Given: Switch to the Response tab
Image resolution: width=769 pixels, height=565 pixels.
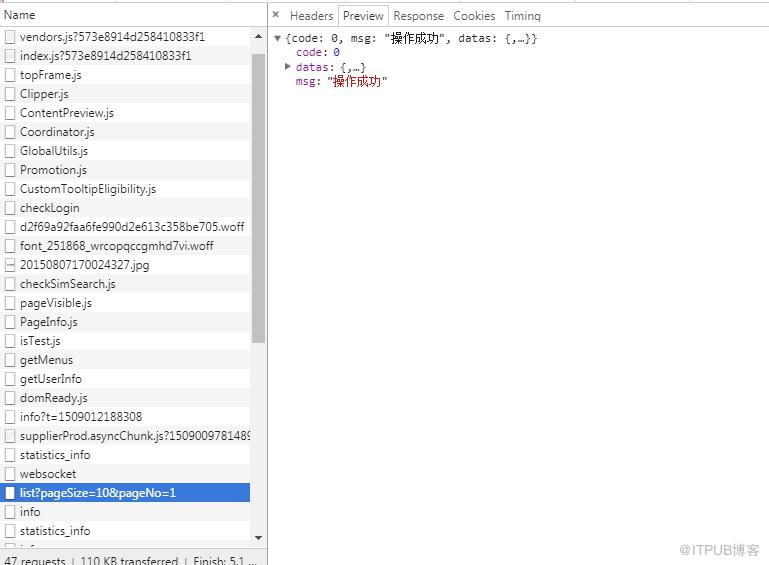Looking at the screenshot, I should [418, 16].
